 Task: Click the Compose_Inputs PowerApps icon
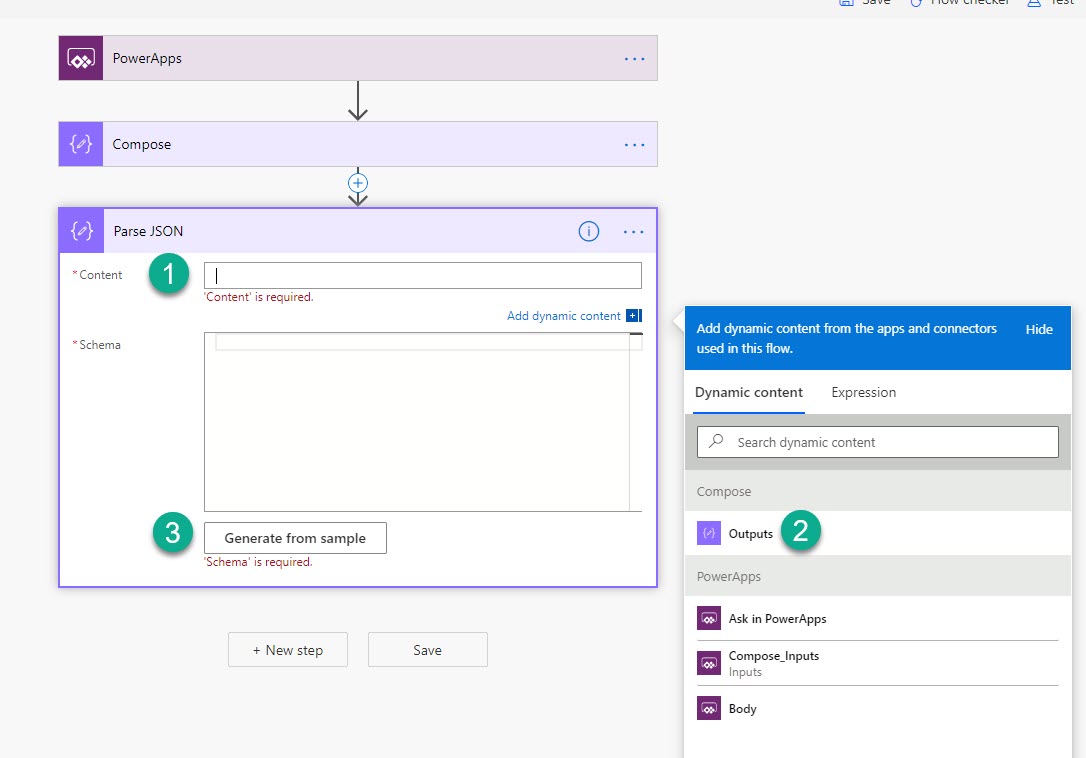pyautogui.click(x=709, y=663)
